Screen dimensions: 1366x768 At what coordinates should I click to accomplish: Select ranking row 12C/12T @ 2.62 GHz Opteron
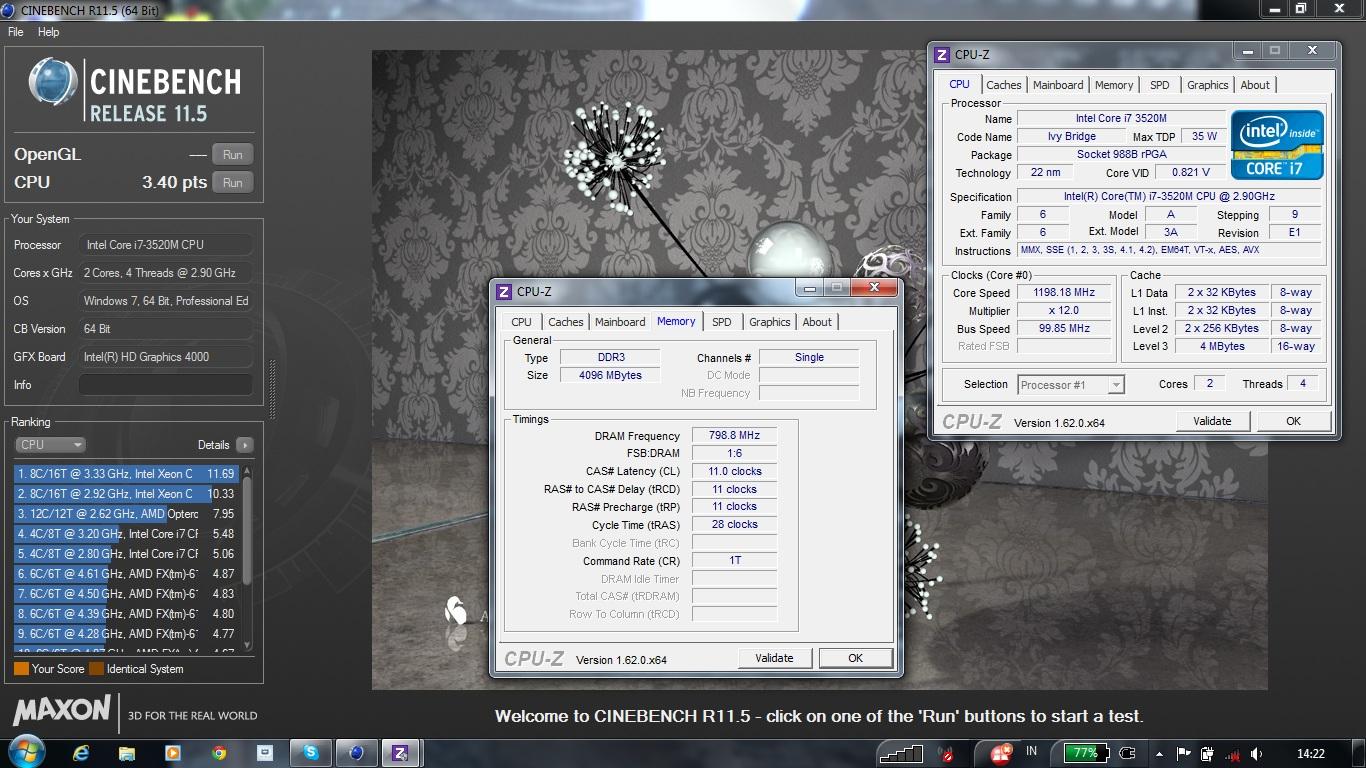[126, 514]
